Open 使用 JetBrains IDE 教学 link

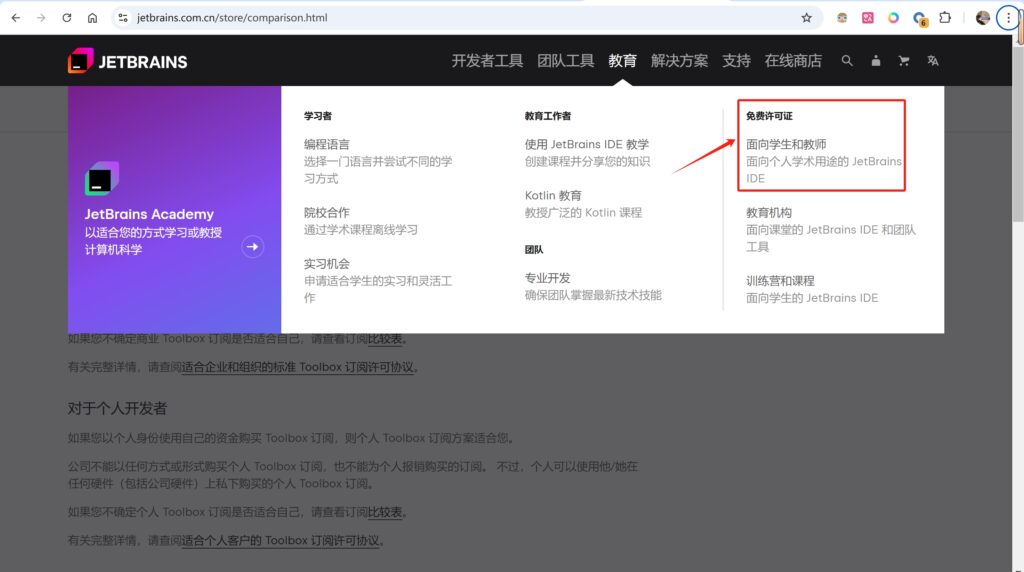coord(586,144)
